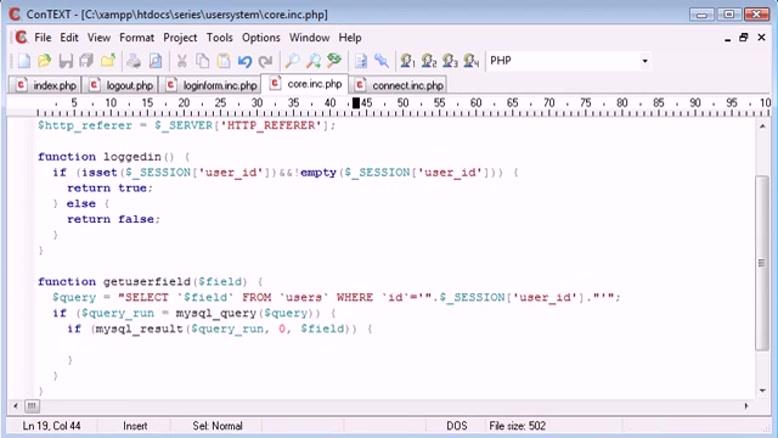Click the Open file folder icon

click(x=45, y=61)
